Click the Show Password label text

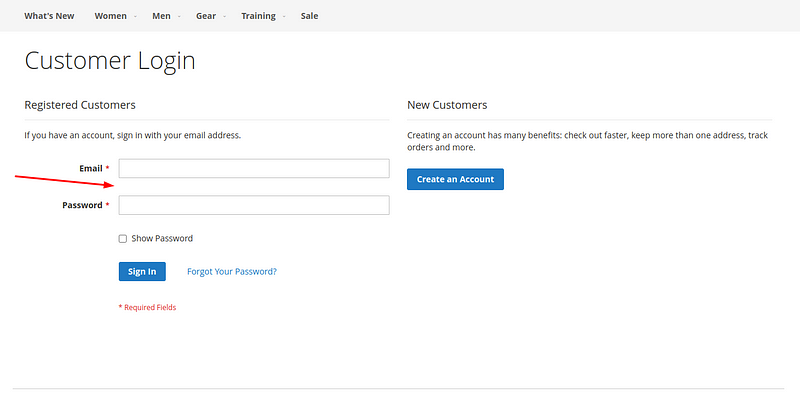pos(162,239)
